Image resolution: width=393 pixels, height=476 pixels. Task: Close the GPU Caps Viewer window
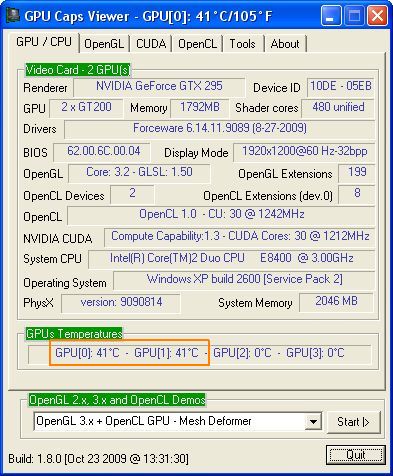(x=377, y=16)
